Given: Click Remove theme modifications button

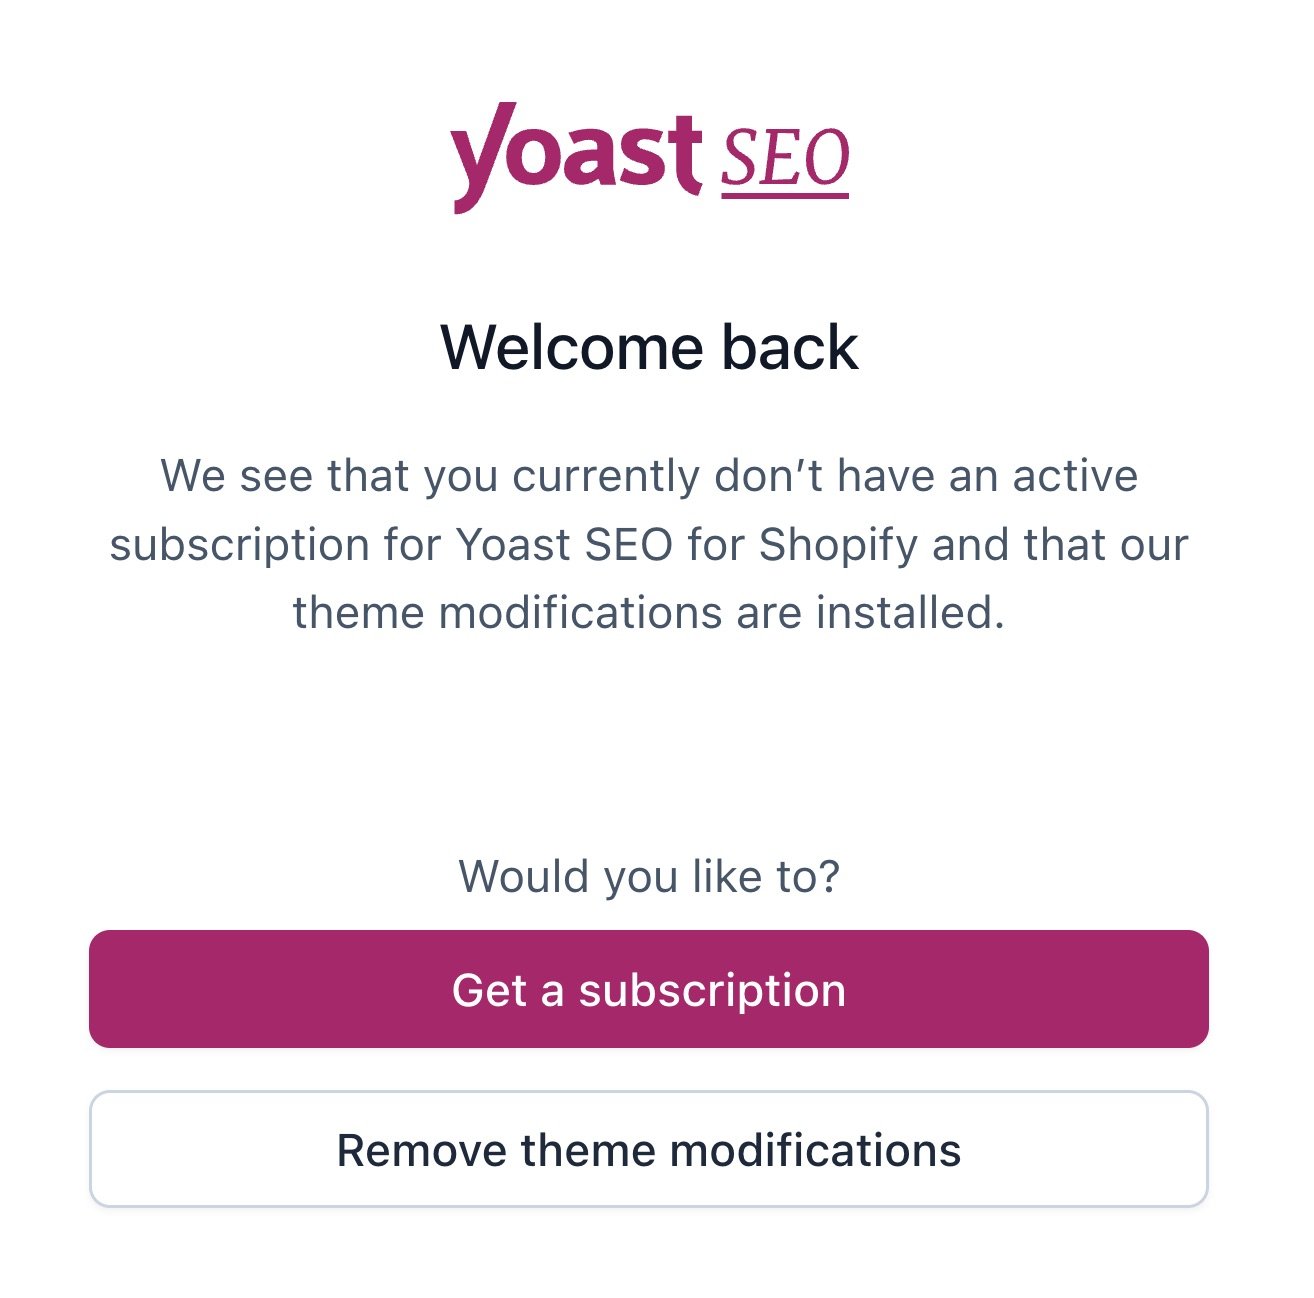Looking at the screenshot, I should pyautogui.click(x=649, y=1149).
